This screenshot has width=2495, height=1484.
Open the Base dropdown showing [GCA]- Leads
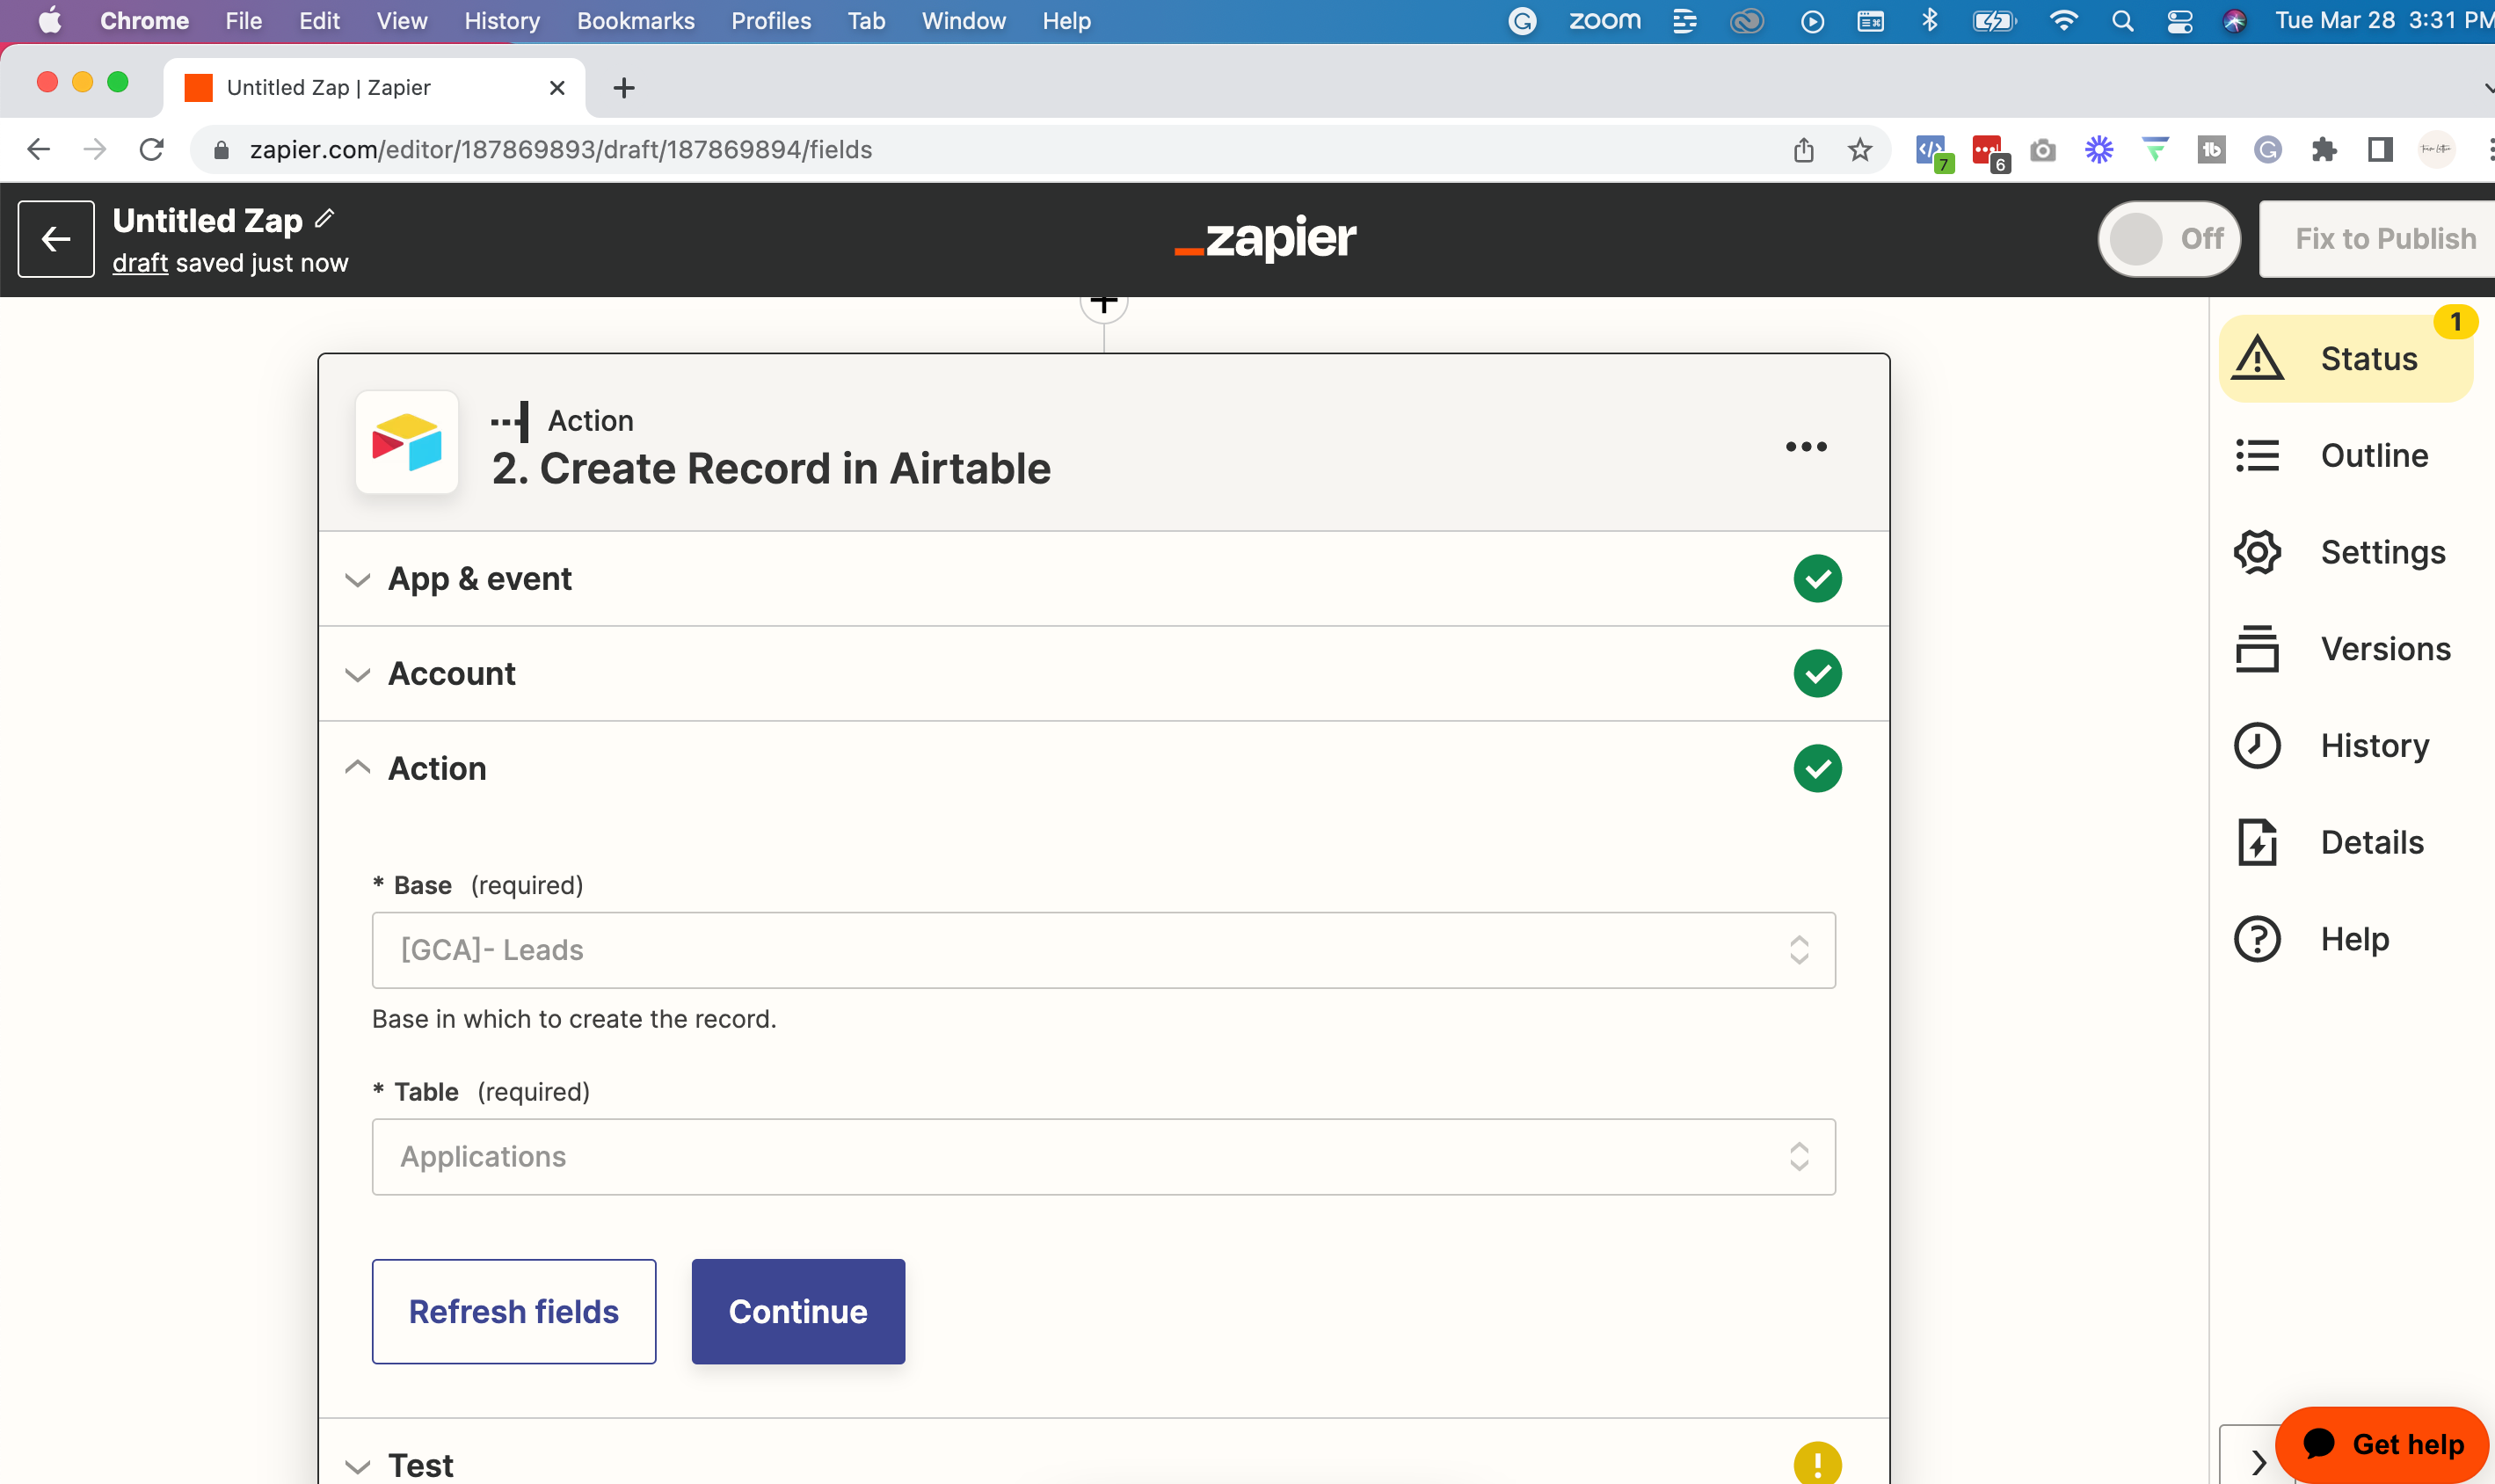point(1104,950)
